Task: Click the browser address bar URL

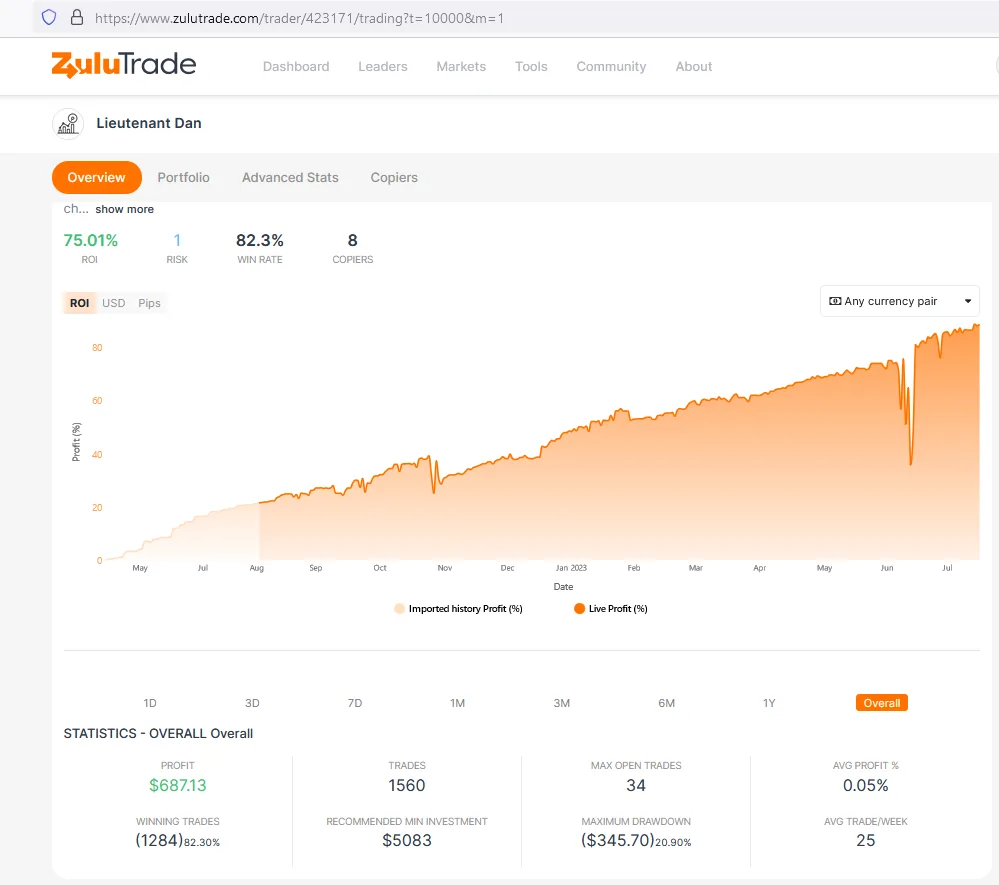Action: tap(299, 18)
